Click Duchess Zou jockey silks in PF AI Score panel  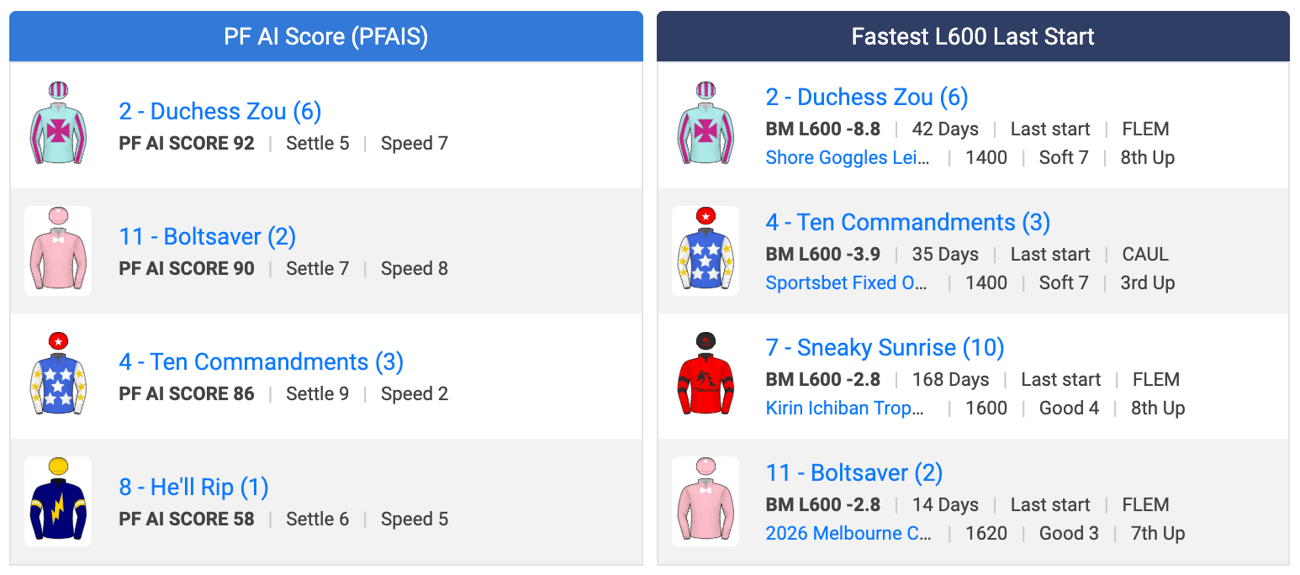tap(58, 126)
